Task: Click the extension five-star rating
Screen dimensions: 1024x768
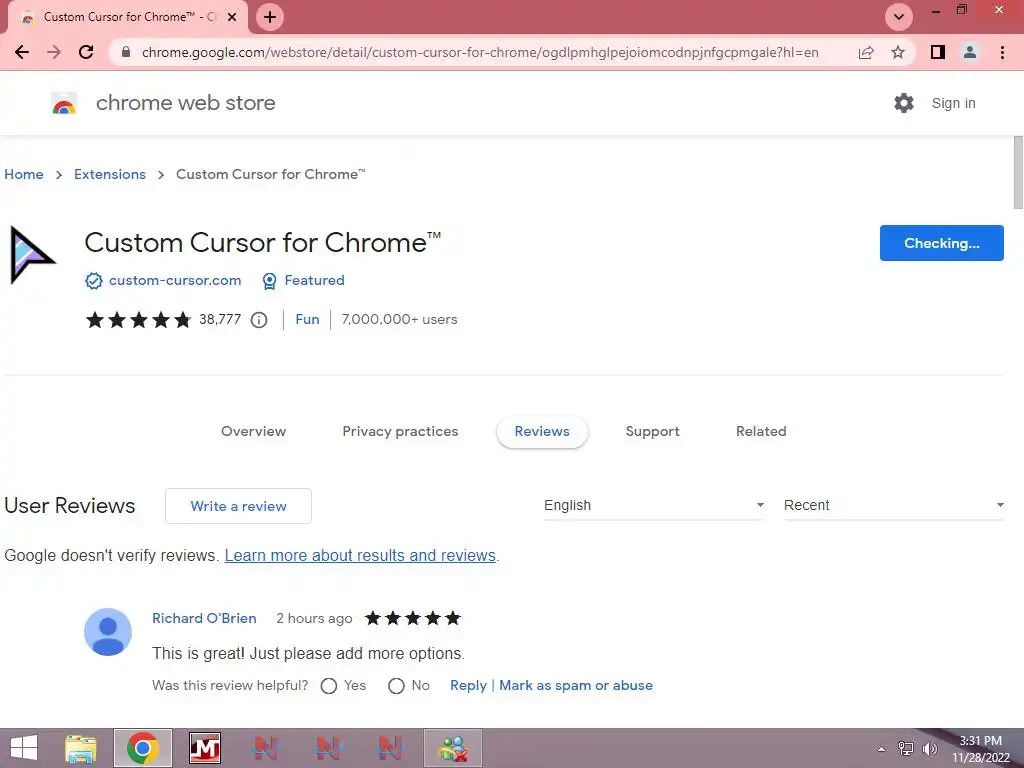Action: (138, 319)
